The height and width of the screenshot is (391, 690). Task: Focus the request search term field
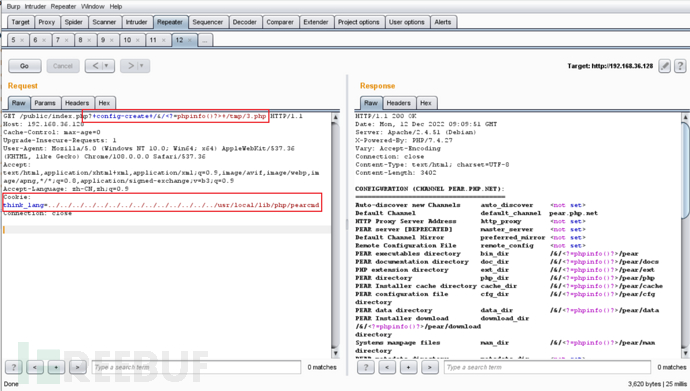point(196,367)
